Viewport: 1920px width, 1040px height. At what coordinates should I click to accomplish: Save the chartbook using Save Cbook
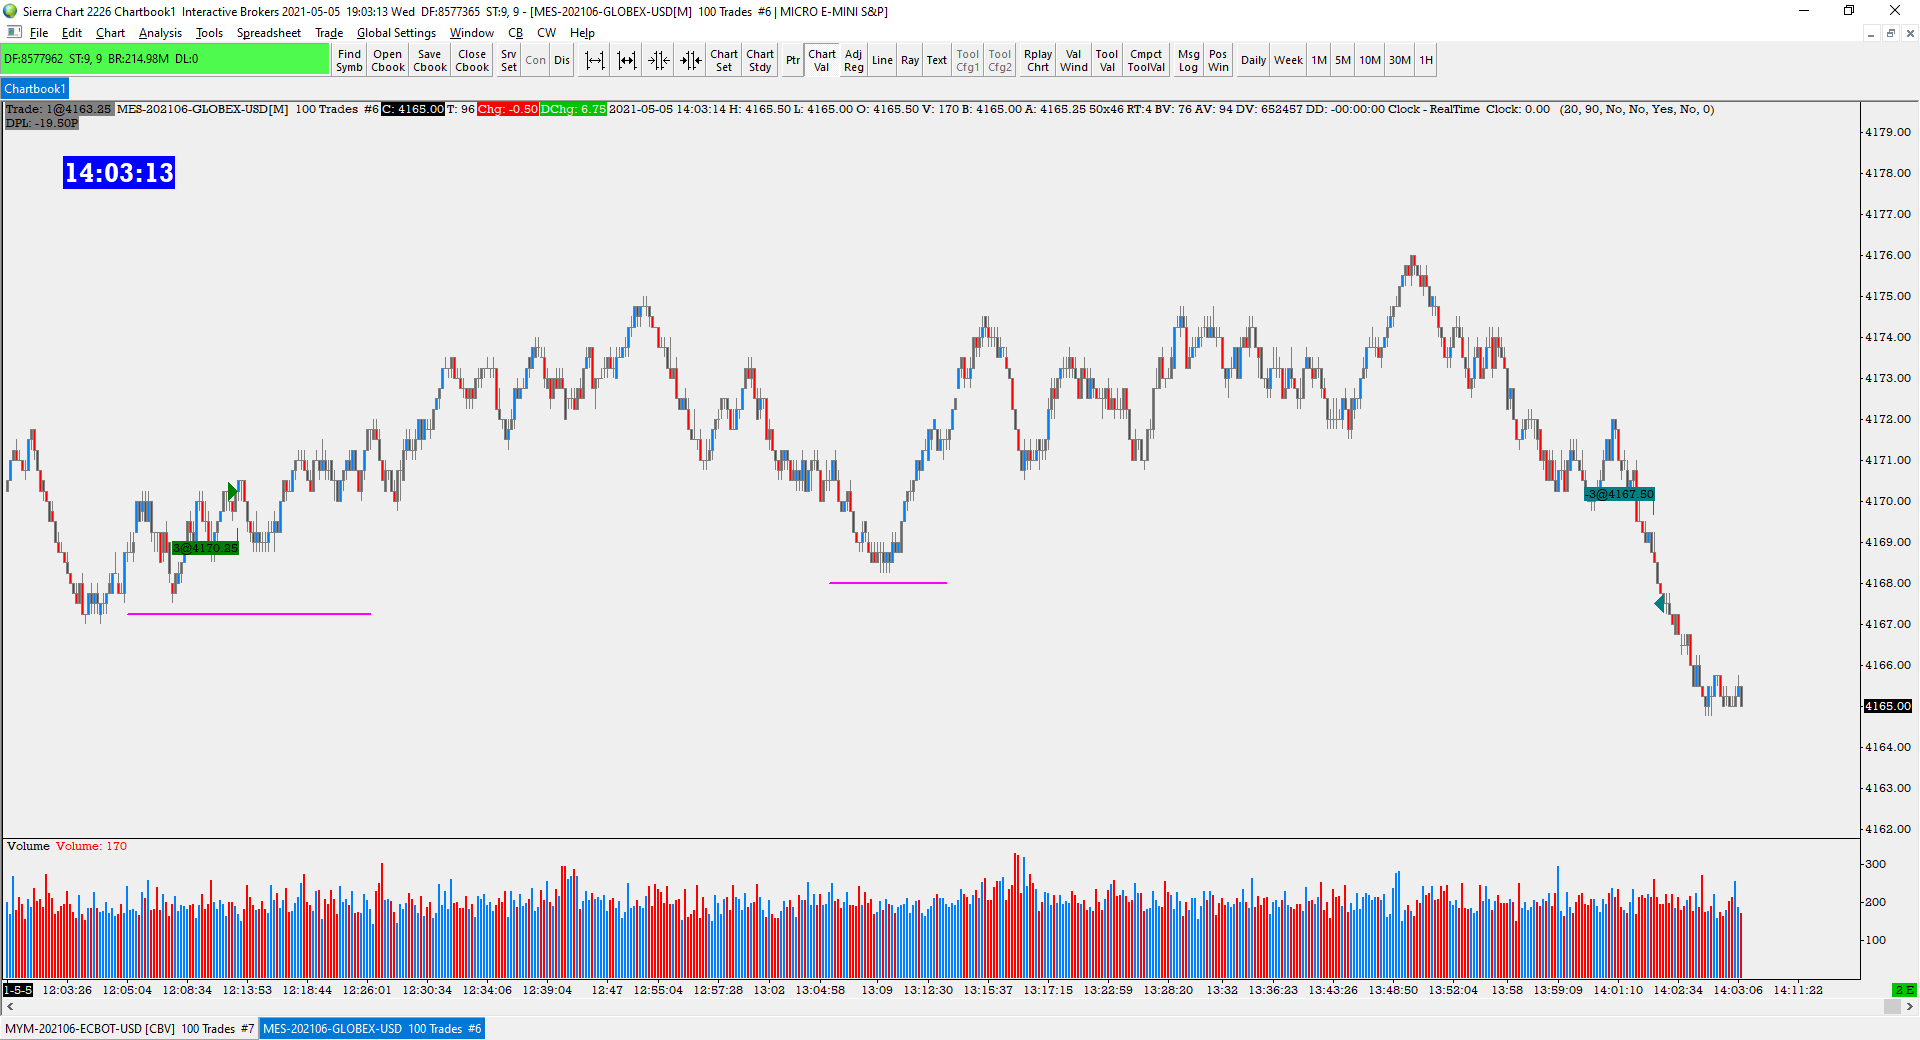[430, 60]
